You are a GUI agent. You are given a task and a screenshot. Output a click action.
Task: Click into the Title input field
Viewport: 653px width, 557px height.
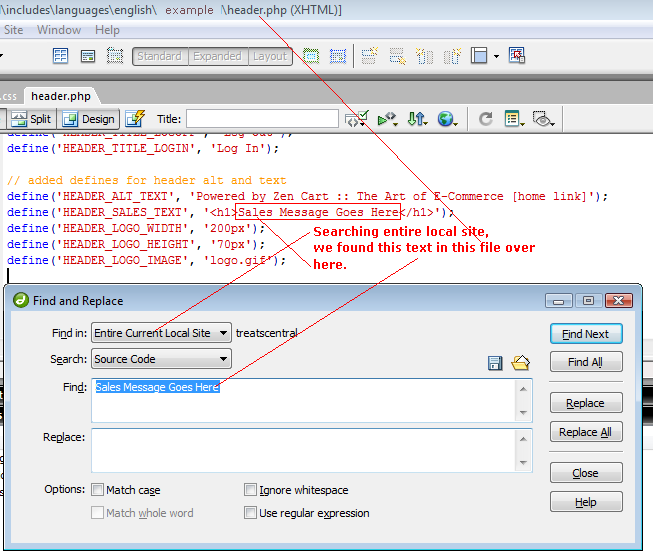point(262,119)
